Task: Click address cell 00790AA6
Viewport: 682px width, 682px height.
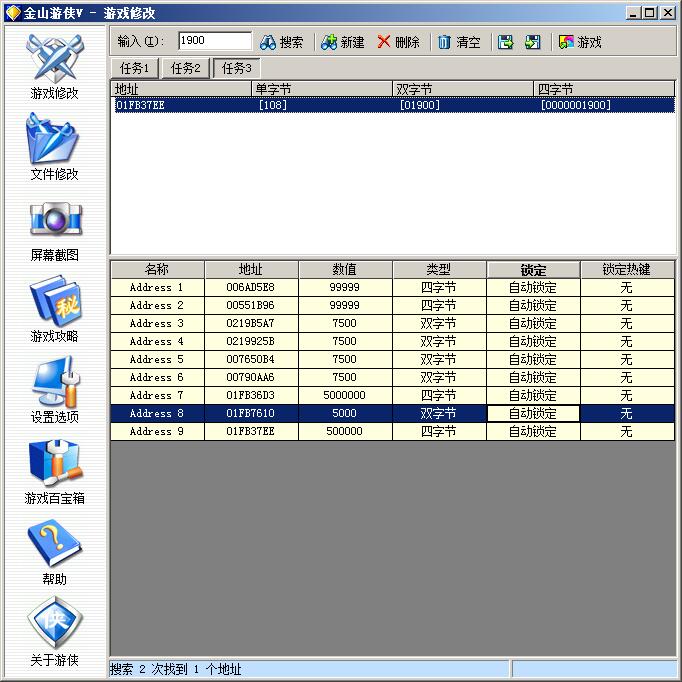Action: (251, 377)
